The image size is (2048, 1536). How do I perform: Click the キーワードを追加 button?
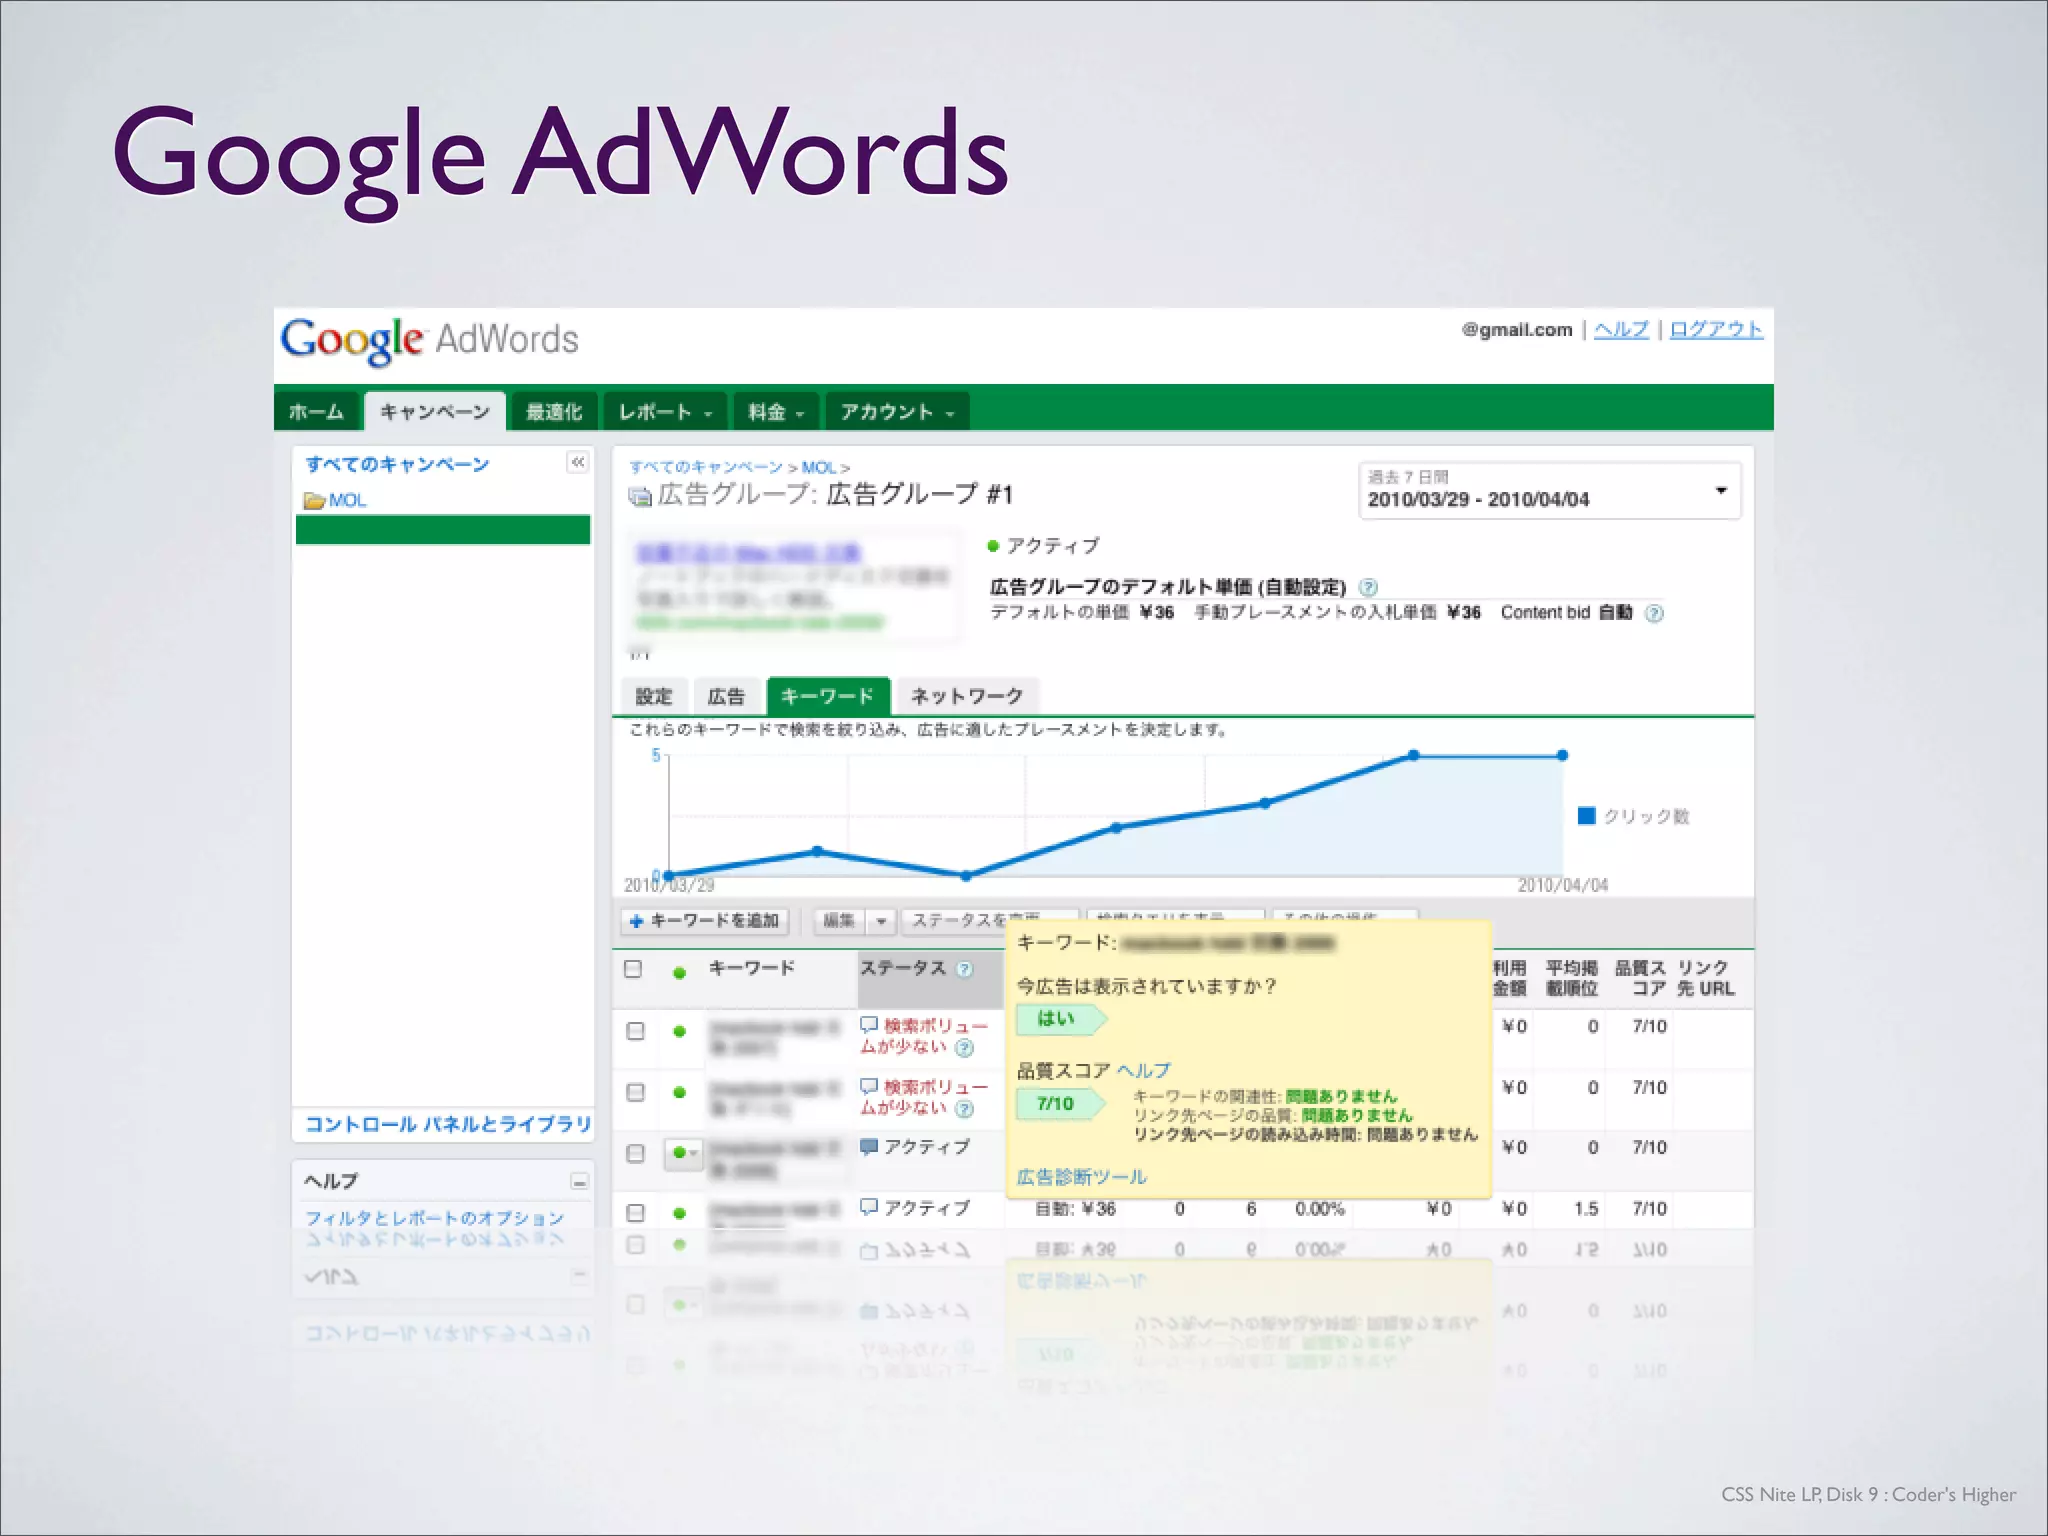click(705, 920)
